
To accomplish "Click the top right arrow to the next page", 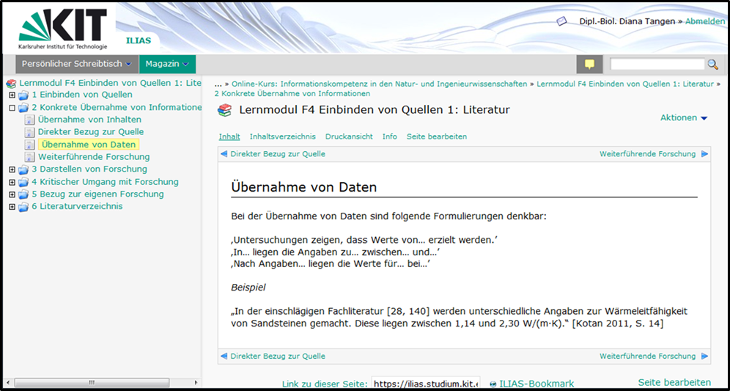I will [704, 154].
